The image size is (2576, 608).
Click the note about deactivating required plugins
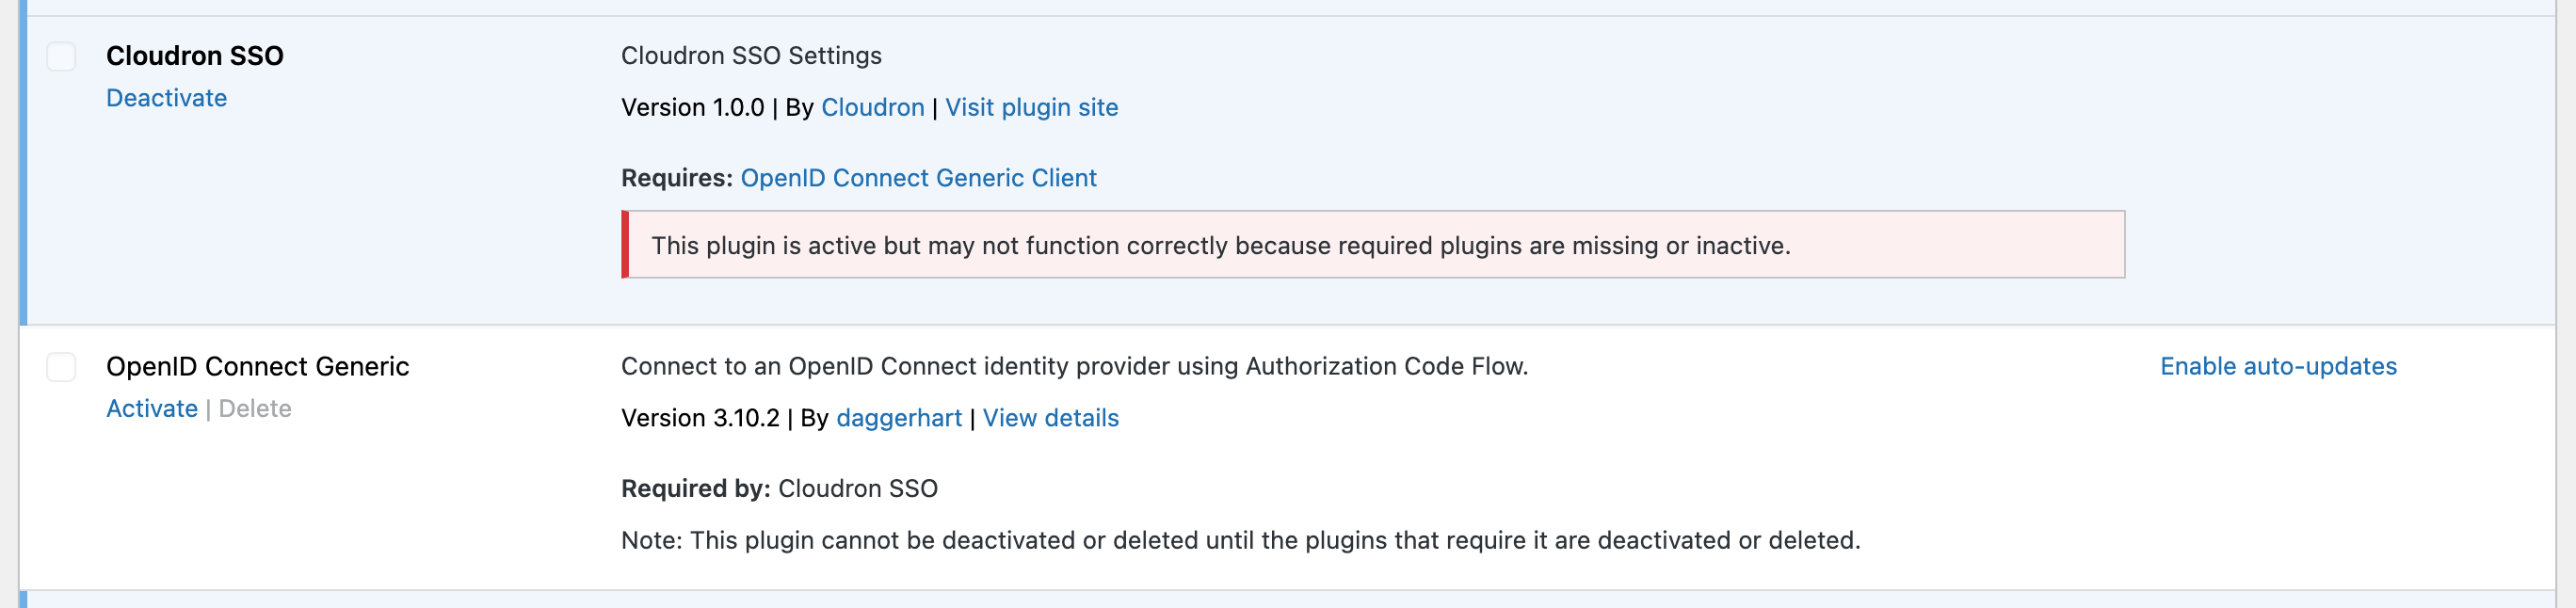point(1240,540)
